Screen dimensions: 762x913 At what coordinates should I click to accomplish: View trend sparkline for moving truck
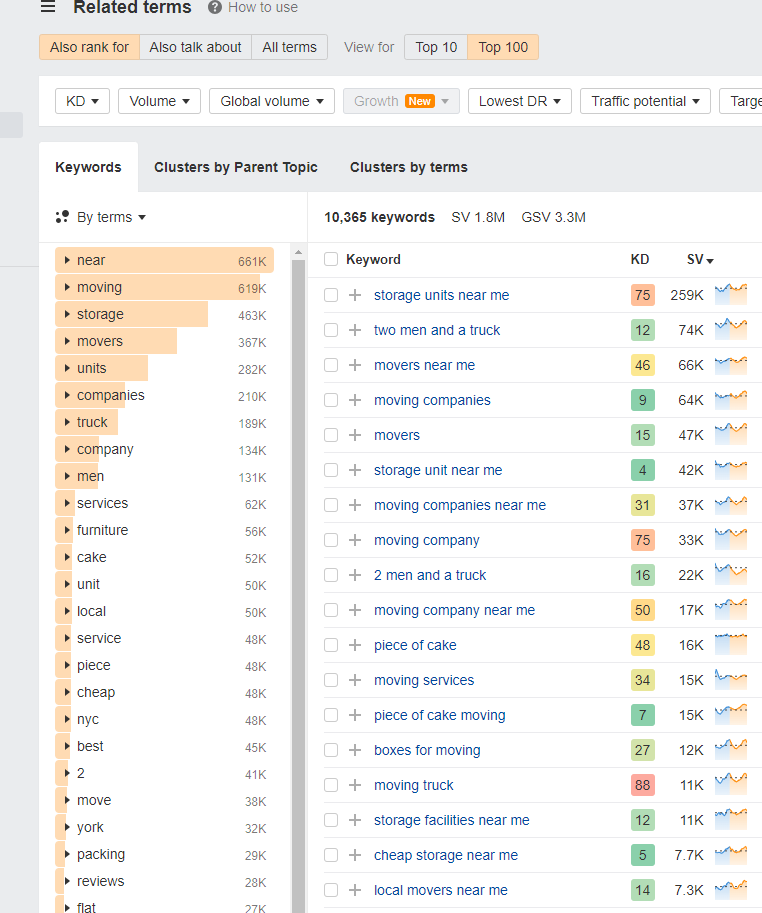point(731,785)
